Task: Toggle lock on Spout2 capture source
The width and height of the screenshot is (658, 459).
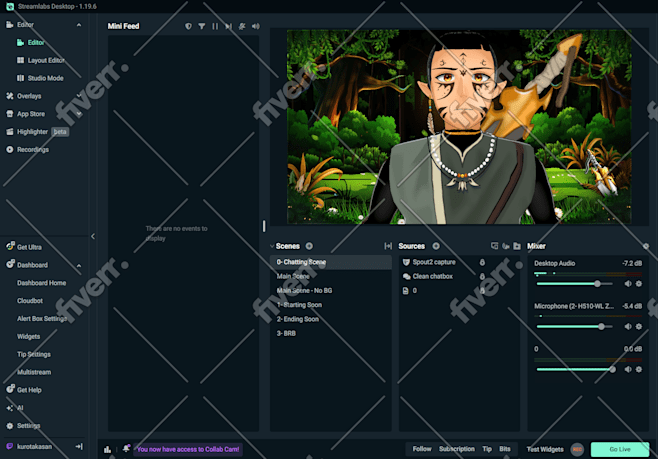Action: pyautogui.click(x=482, y=262)
